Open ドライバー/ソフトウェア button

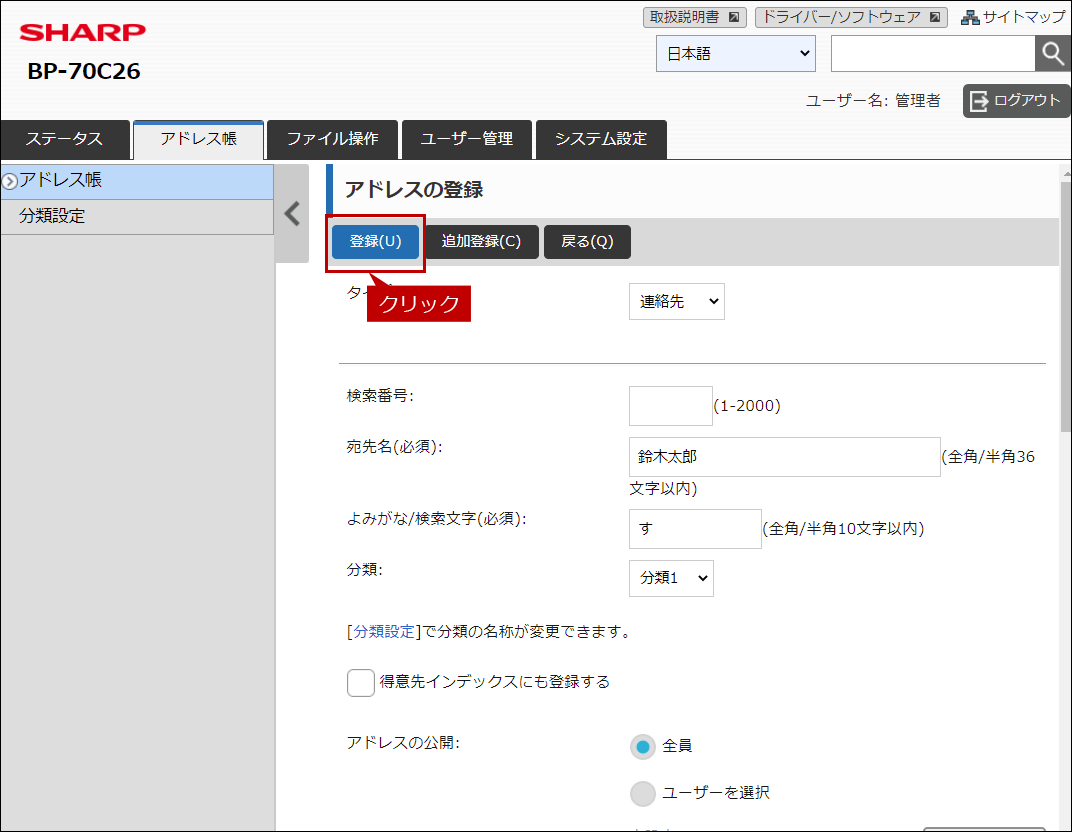pyautogui.click(x=850, y=17)
